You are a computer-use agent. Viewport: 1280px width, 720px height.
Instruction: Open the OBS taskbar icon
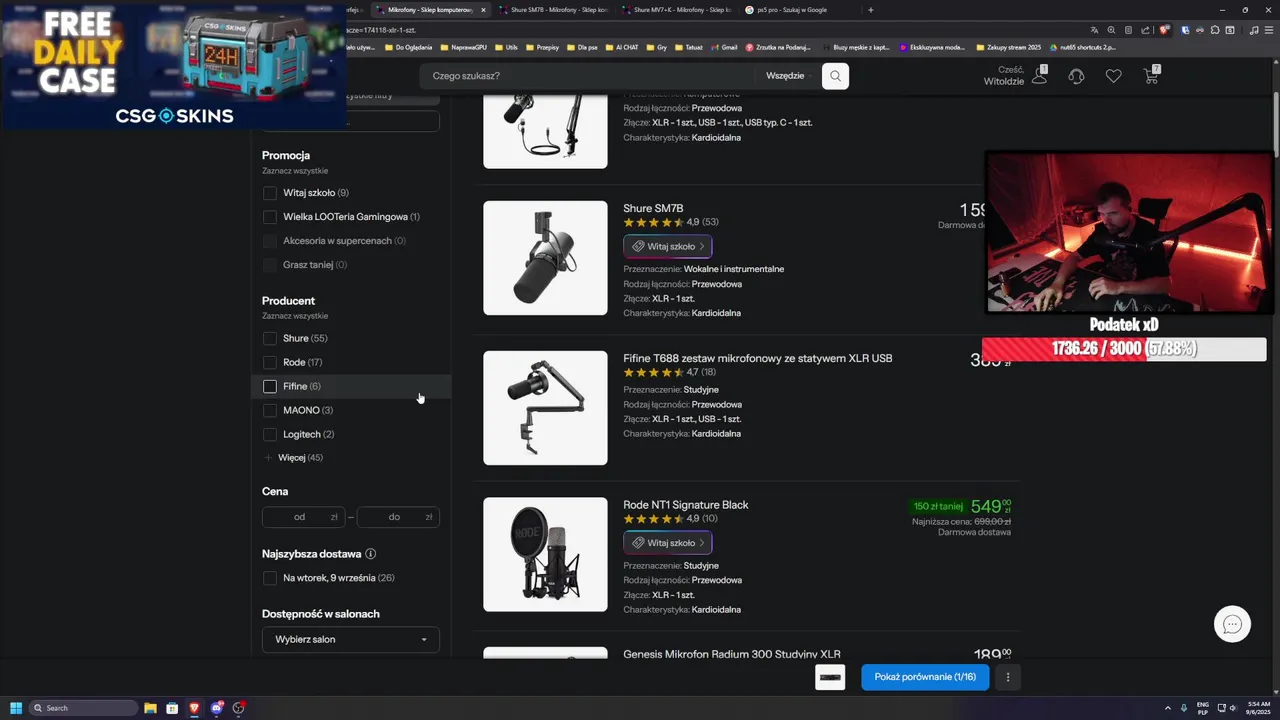tap(238, 708)
